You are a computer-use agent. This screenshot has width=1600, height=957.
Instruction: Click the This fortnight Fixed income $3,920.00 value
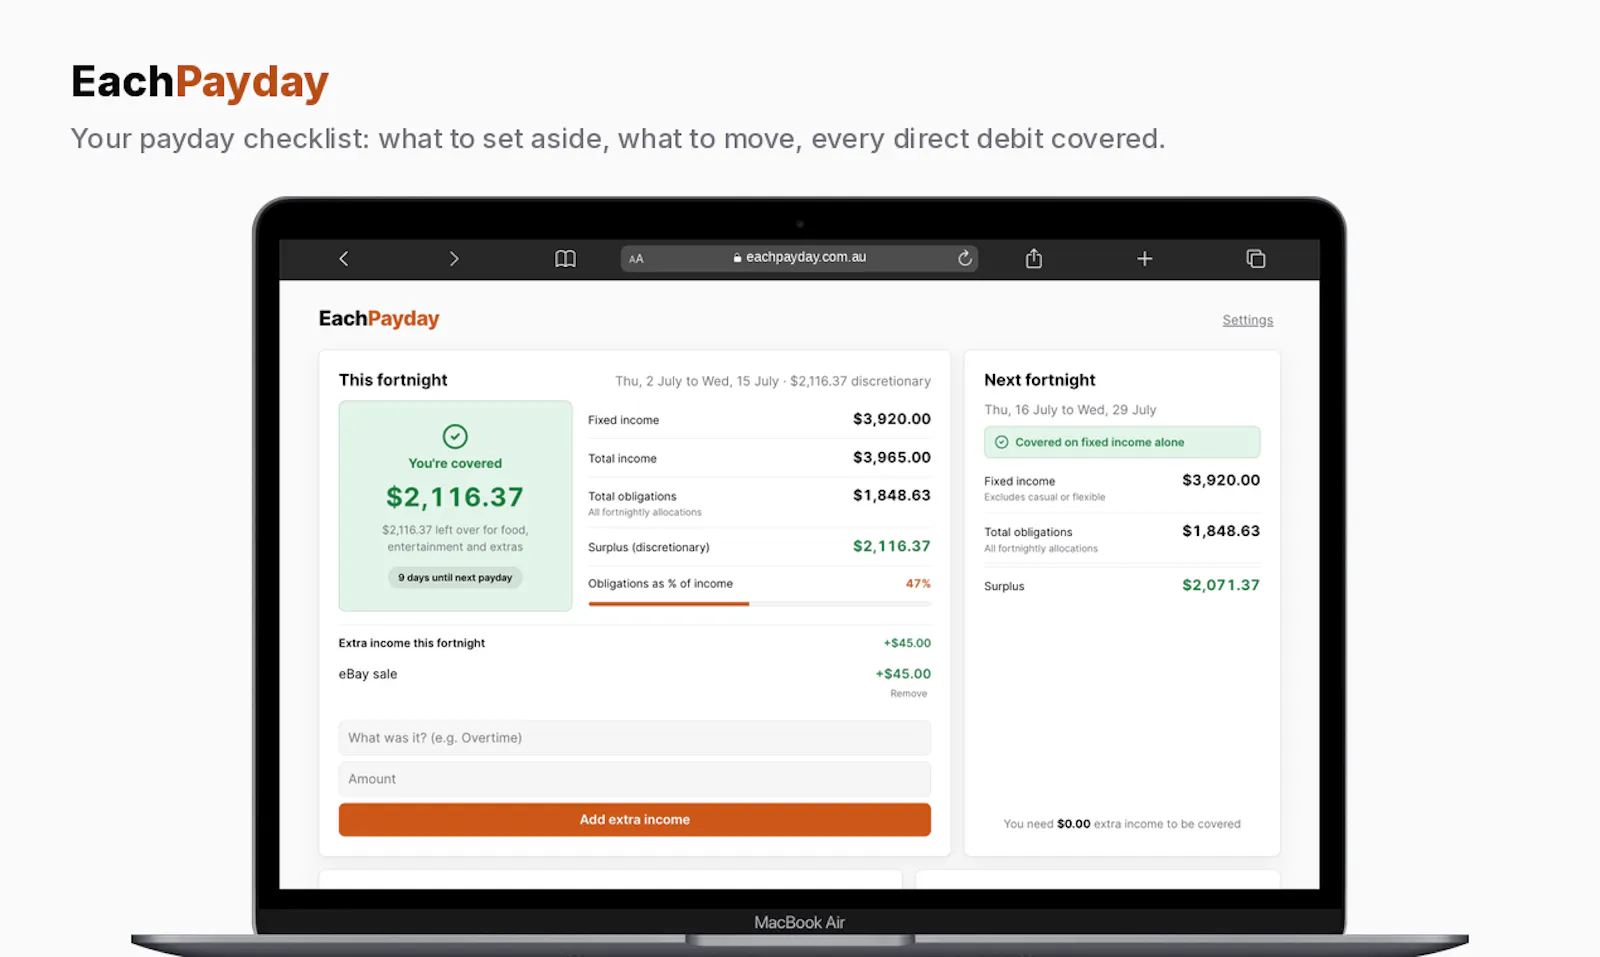coord(892,419)
